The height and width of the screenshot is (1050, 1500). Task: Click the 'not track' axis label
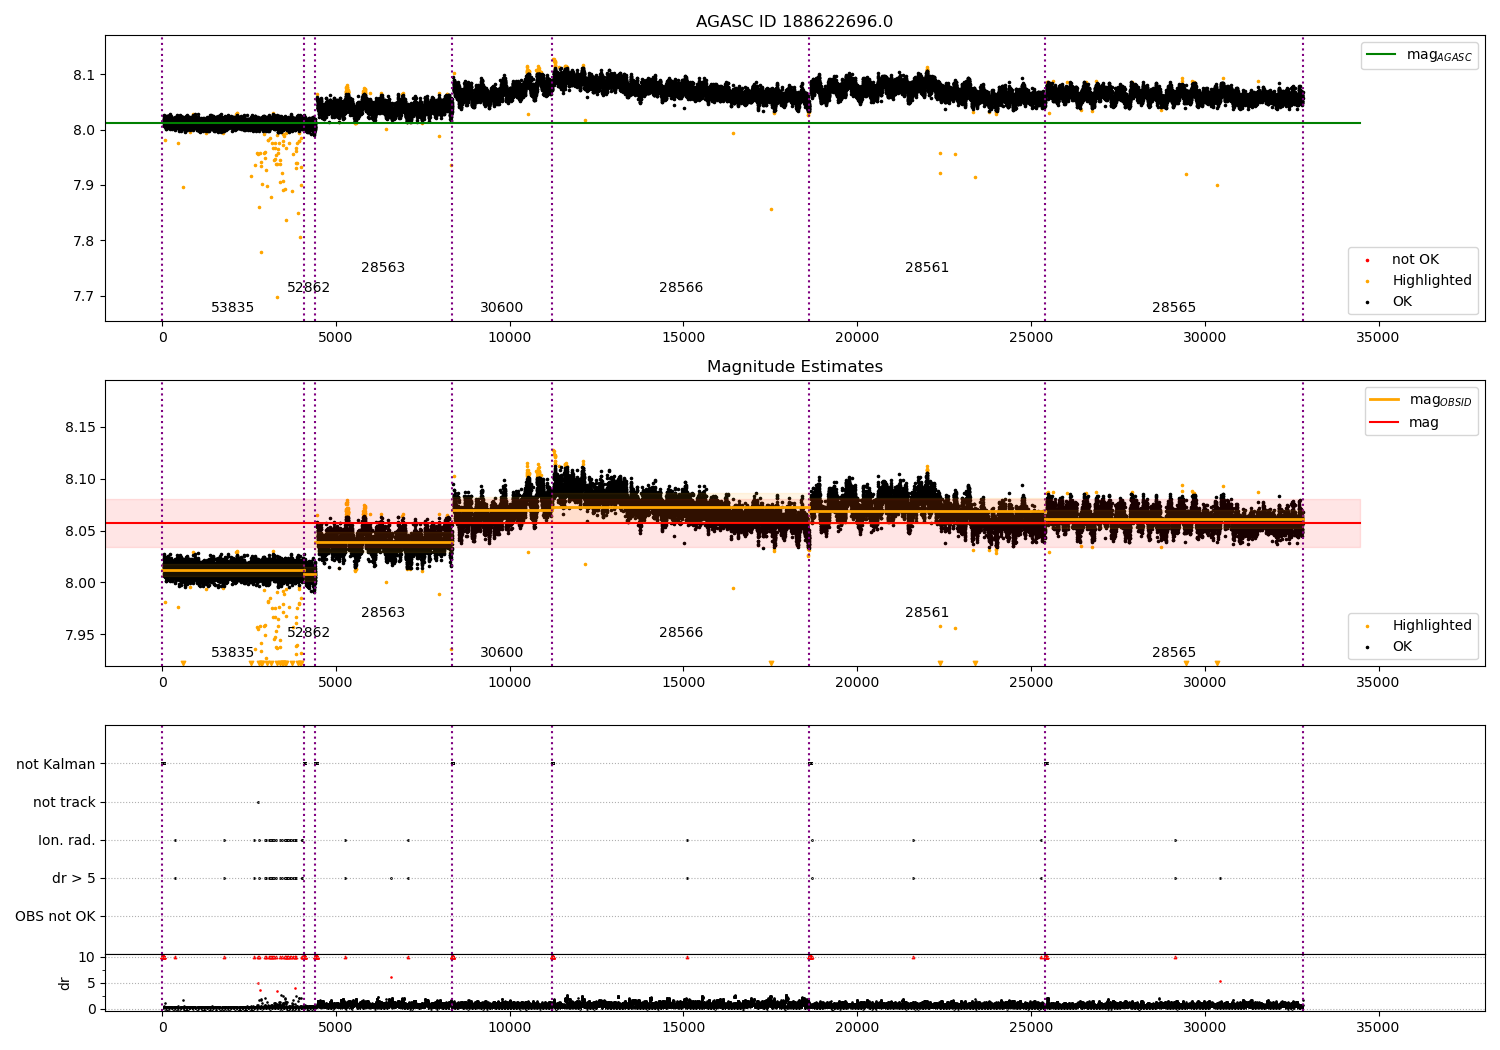pyautogui.click(x=64, y=802)
